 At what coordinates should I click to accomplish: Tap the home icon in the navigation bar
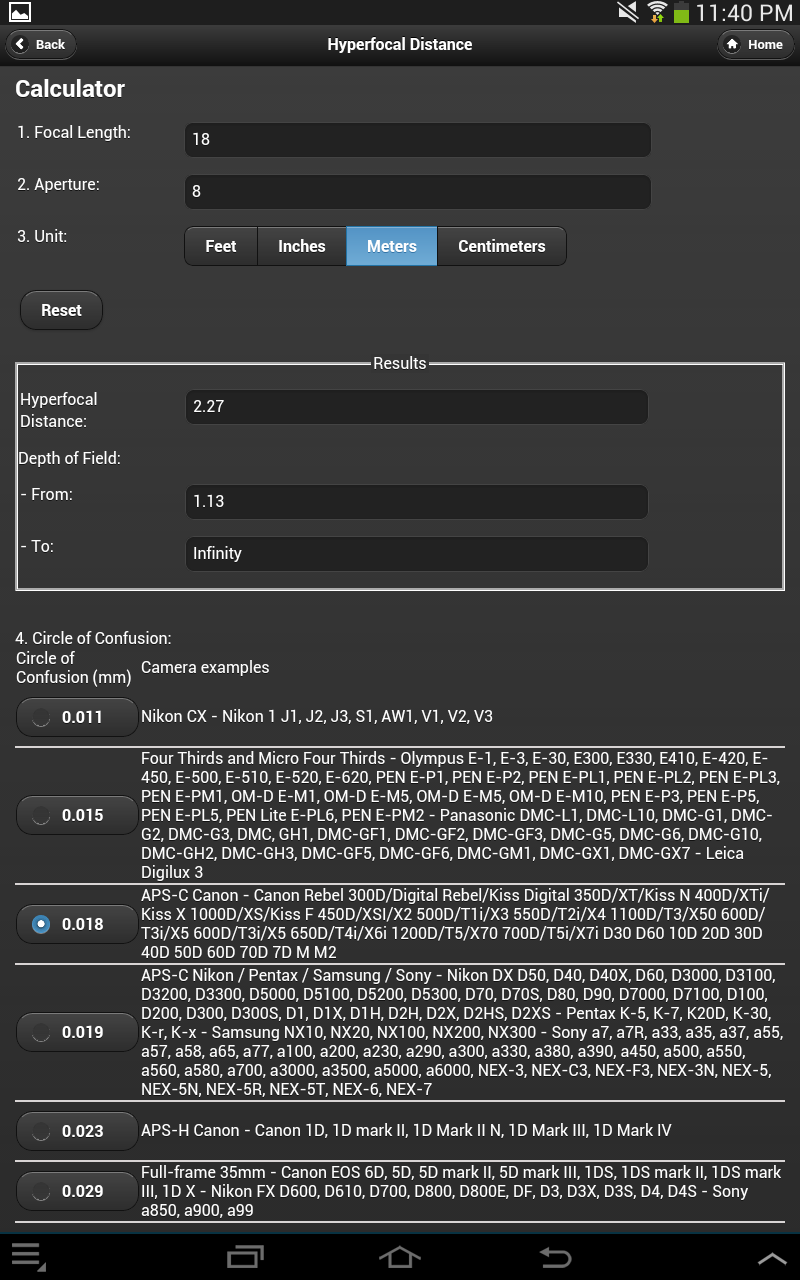pyautogui.click(x=400, y=1257)
